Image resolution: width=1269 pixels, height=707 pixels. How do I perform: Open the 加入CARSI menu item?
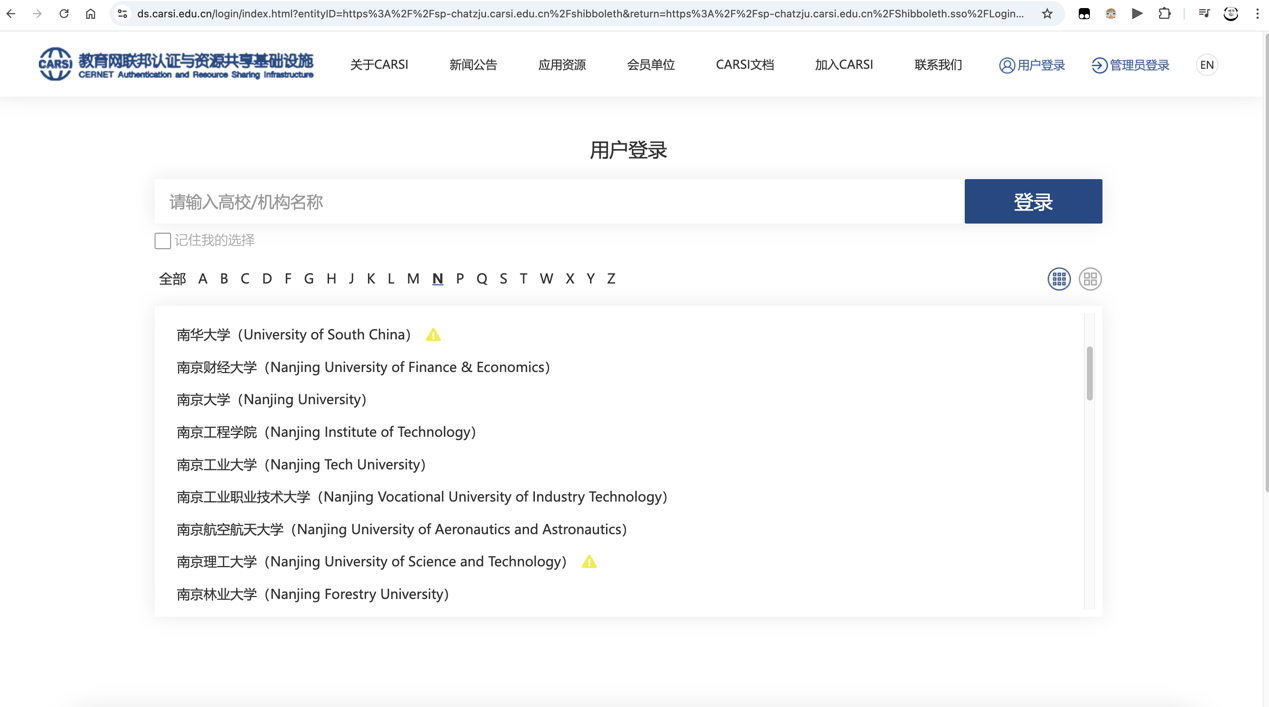[x=844, y=65]
